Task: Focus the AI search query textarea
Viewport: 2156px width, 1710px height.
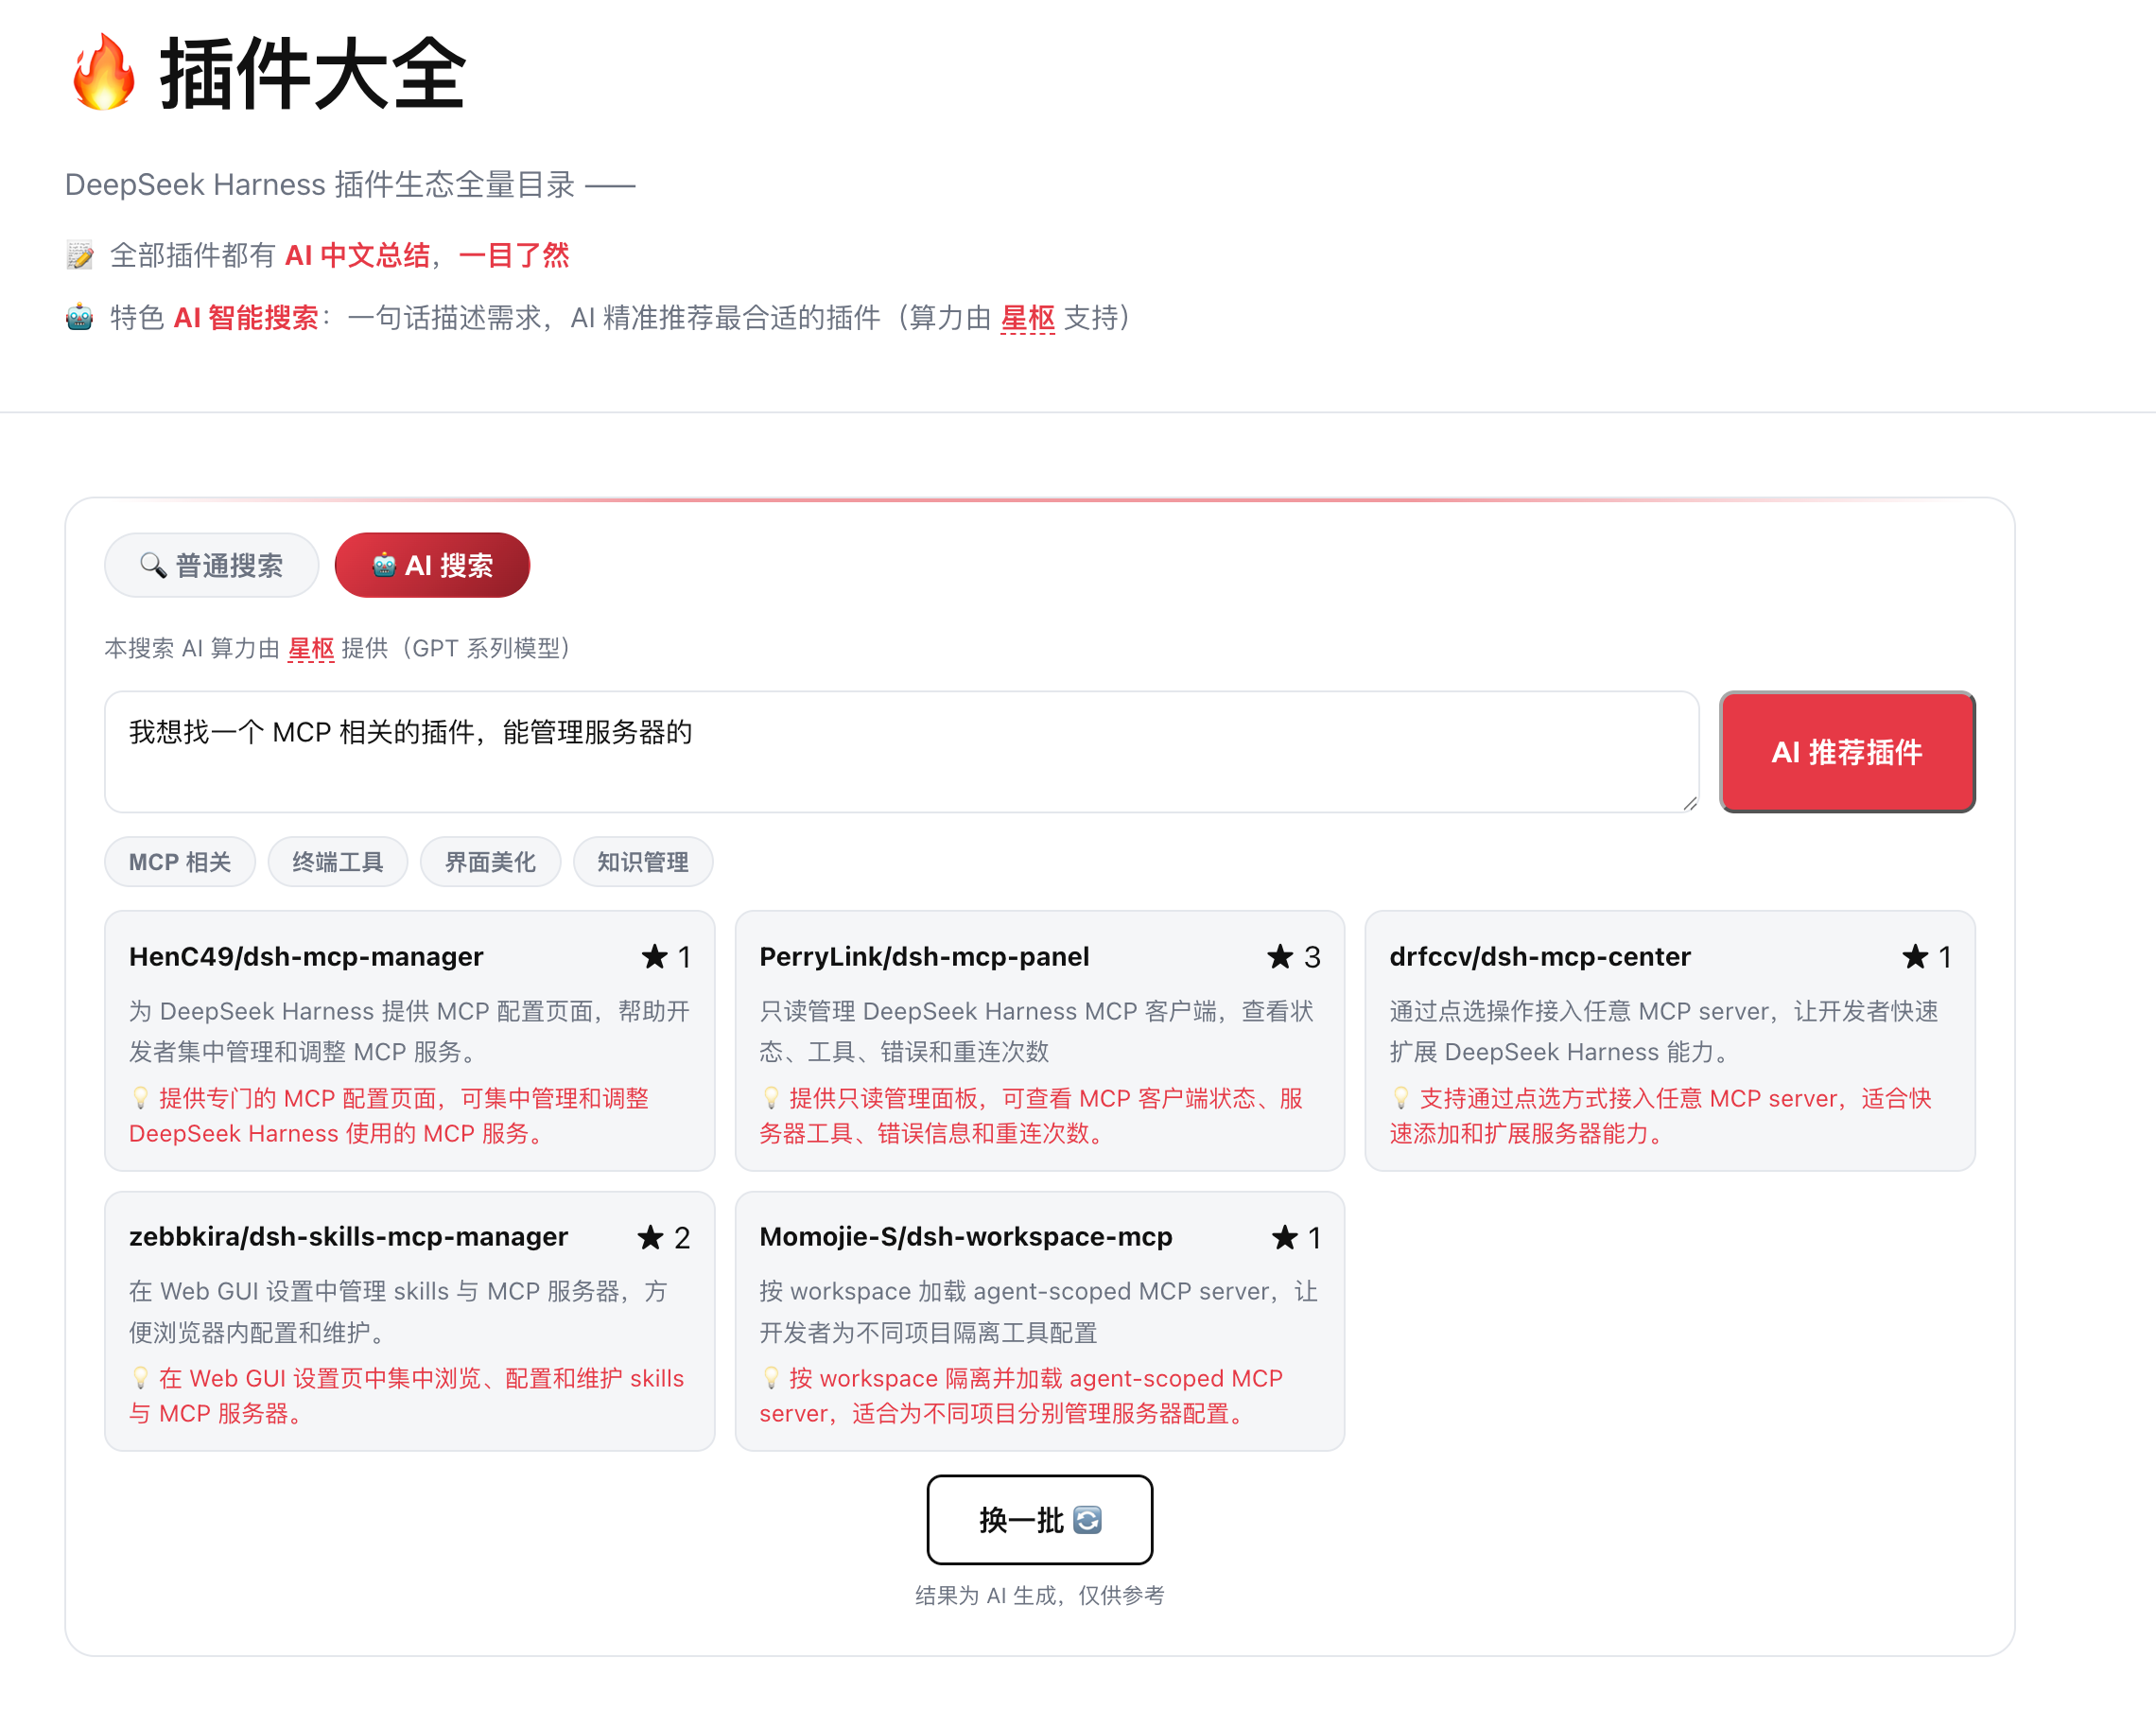Action: coord(901,752)
